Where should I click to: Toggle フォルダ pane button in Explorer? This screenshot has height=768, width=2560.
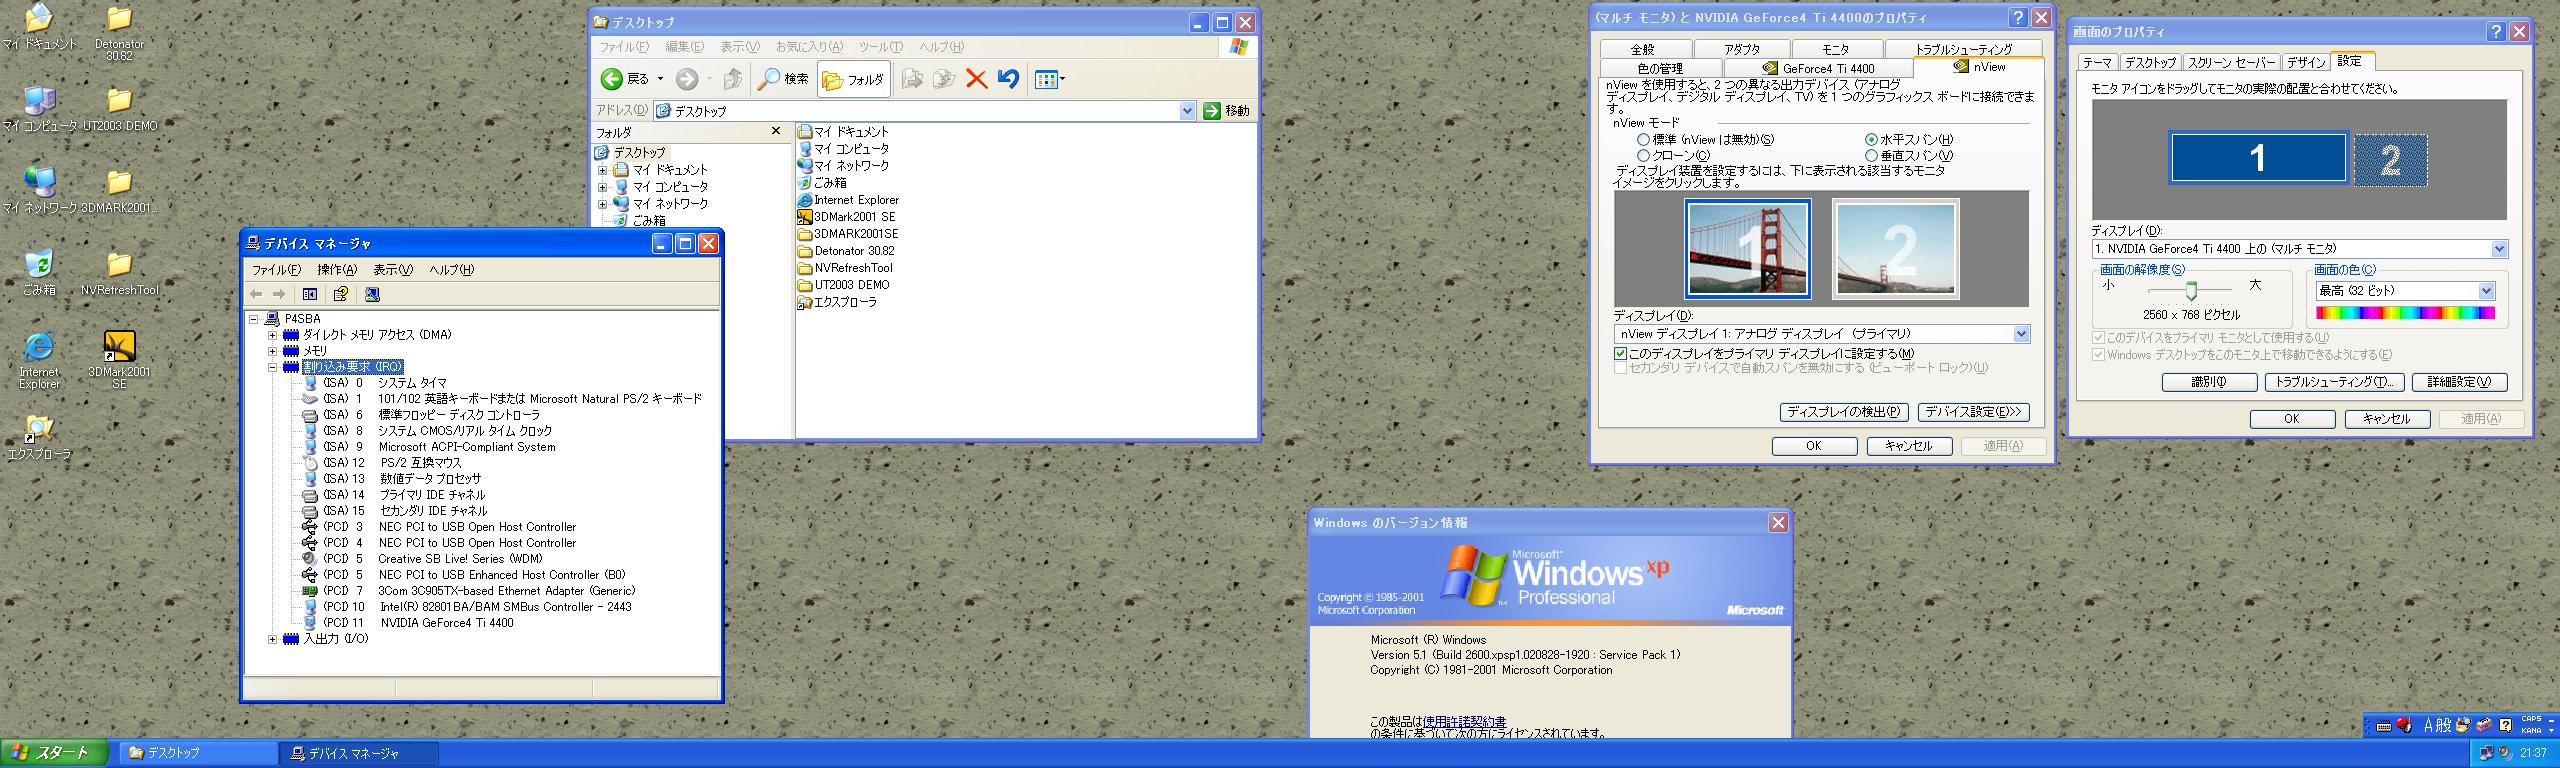coord(853,79)
